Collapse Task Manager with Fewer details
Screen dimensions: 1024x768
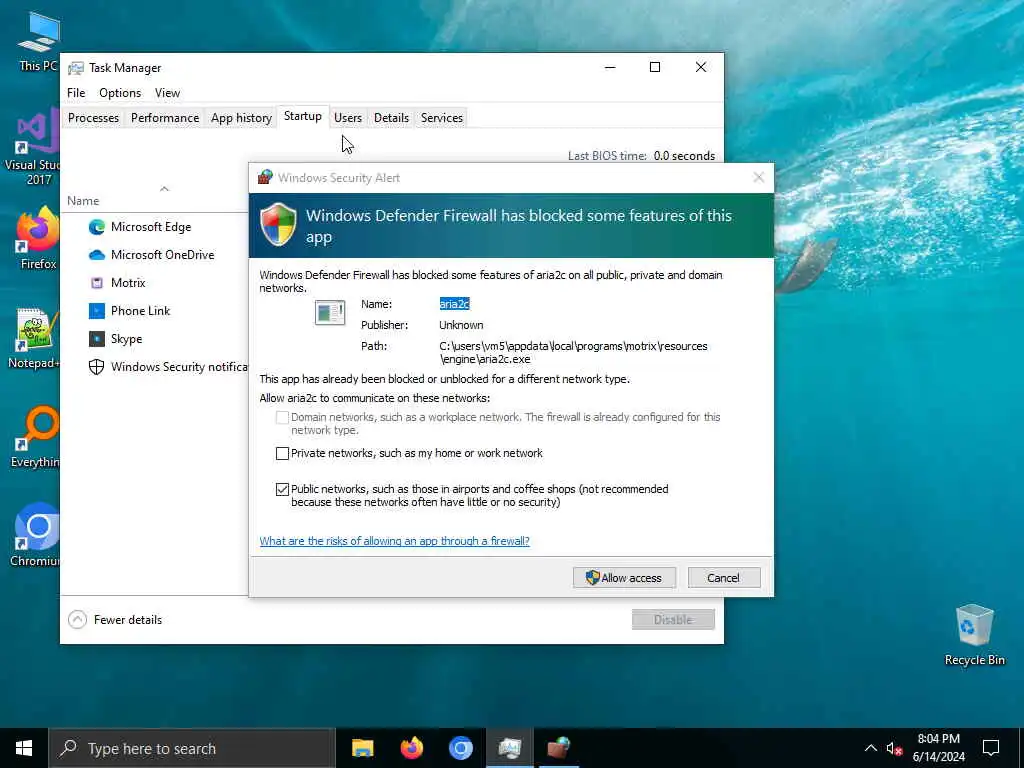[115, 620]
